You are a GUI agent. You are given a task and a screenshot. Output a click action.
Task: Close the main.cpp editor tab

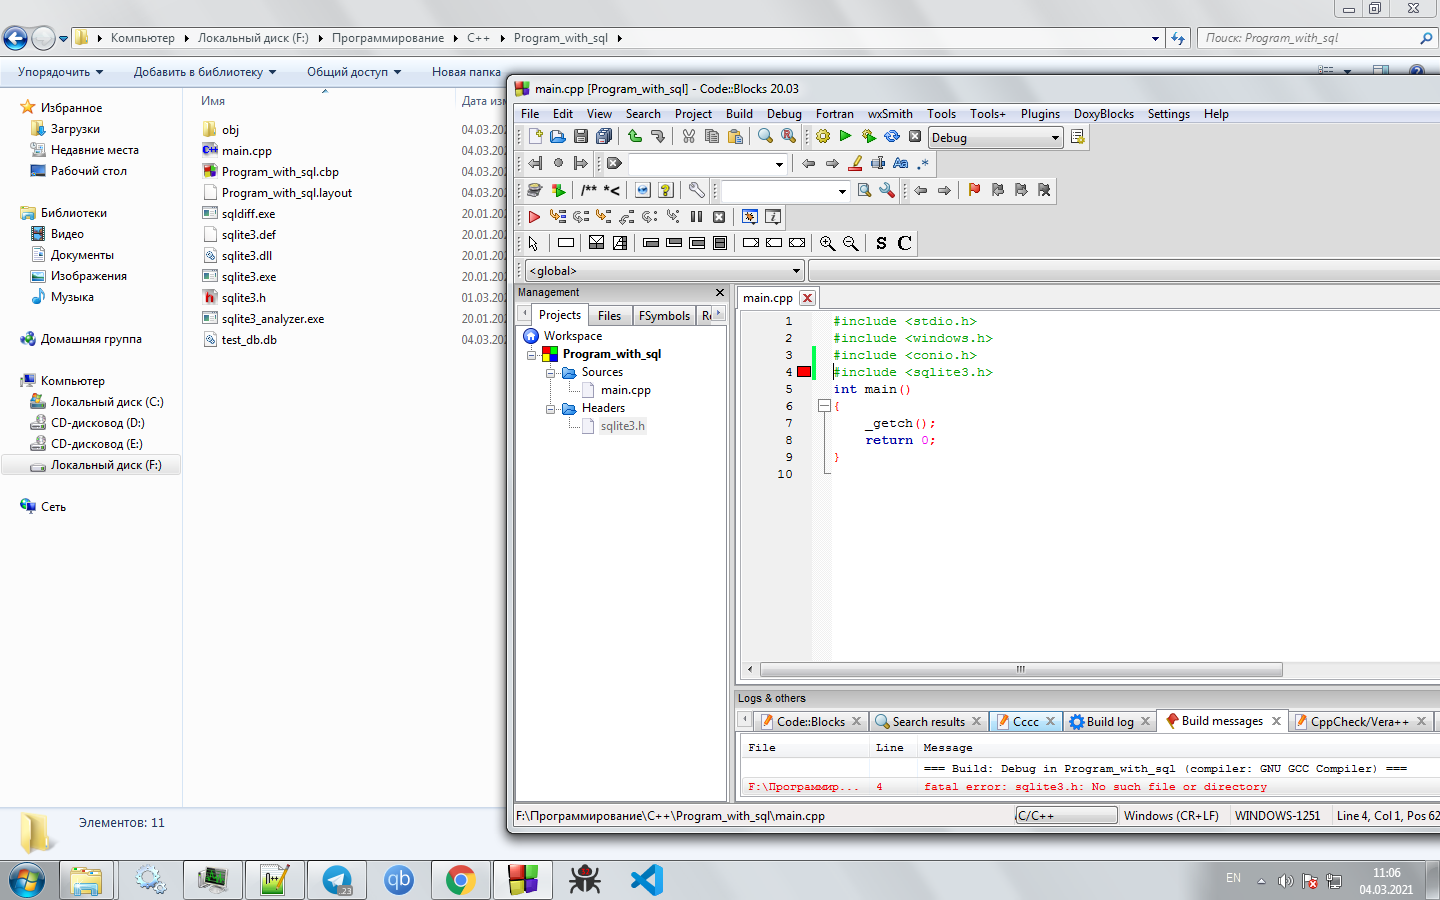807,298
